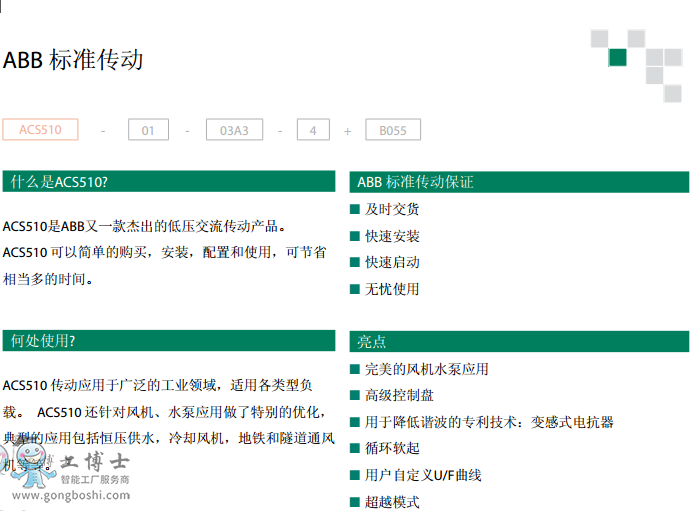Click the line 相当多的时间
This screenshot has height=515, width=691.
point(48,279)
